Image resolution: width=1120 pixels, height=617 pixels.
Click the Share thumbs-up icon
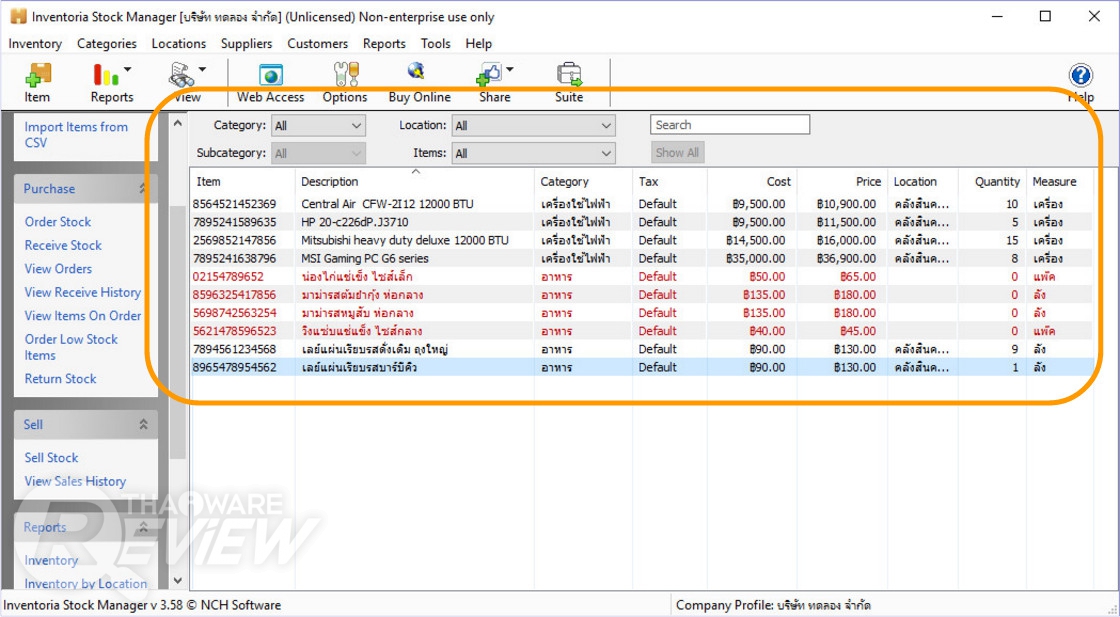point(490,76)
